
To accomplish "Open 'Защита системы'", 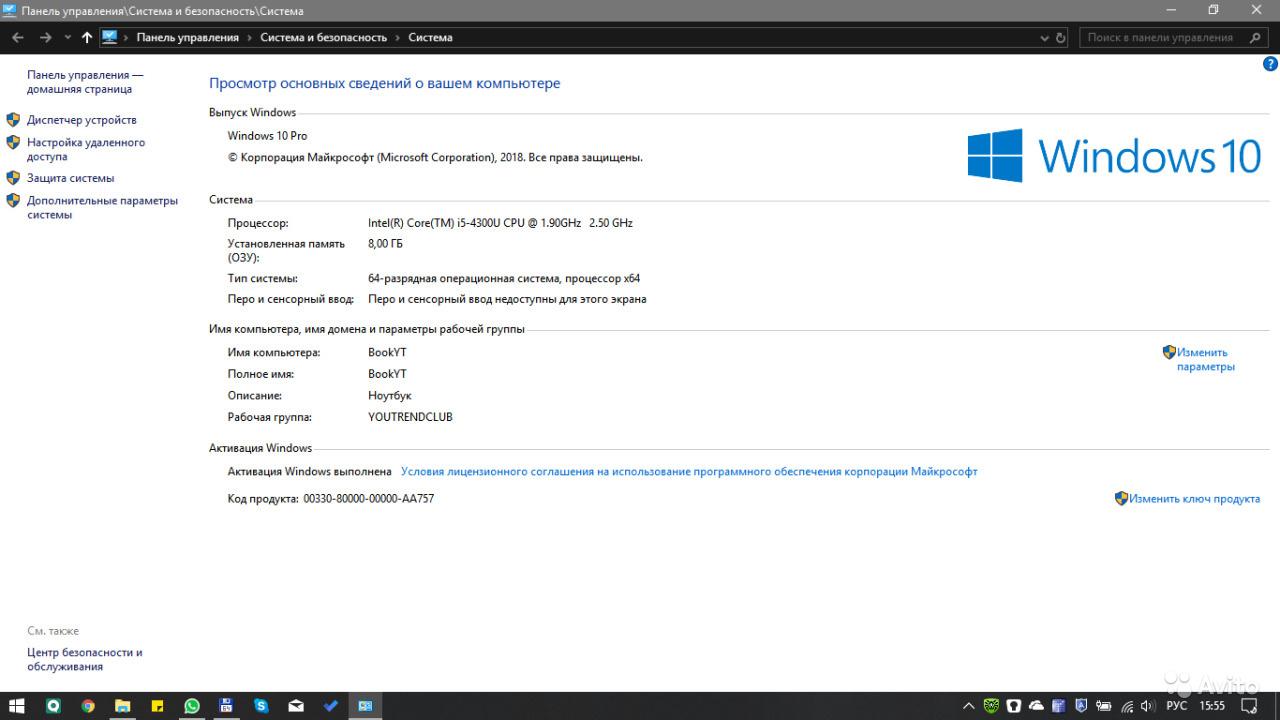I will click(71, 178).
